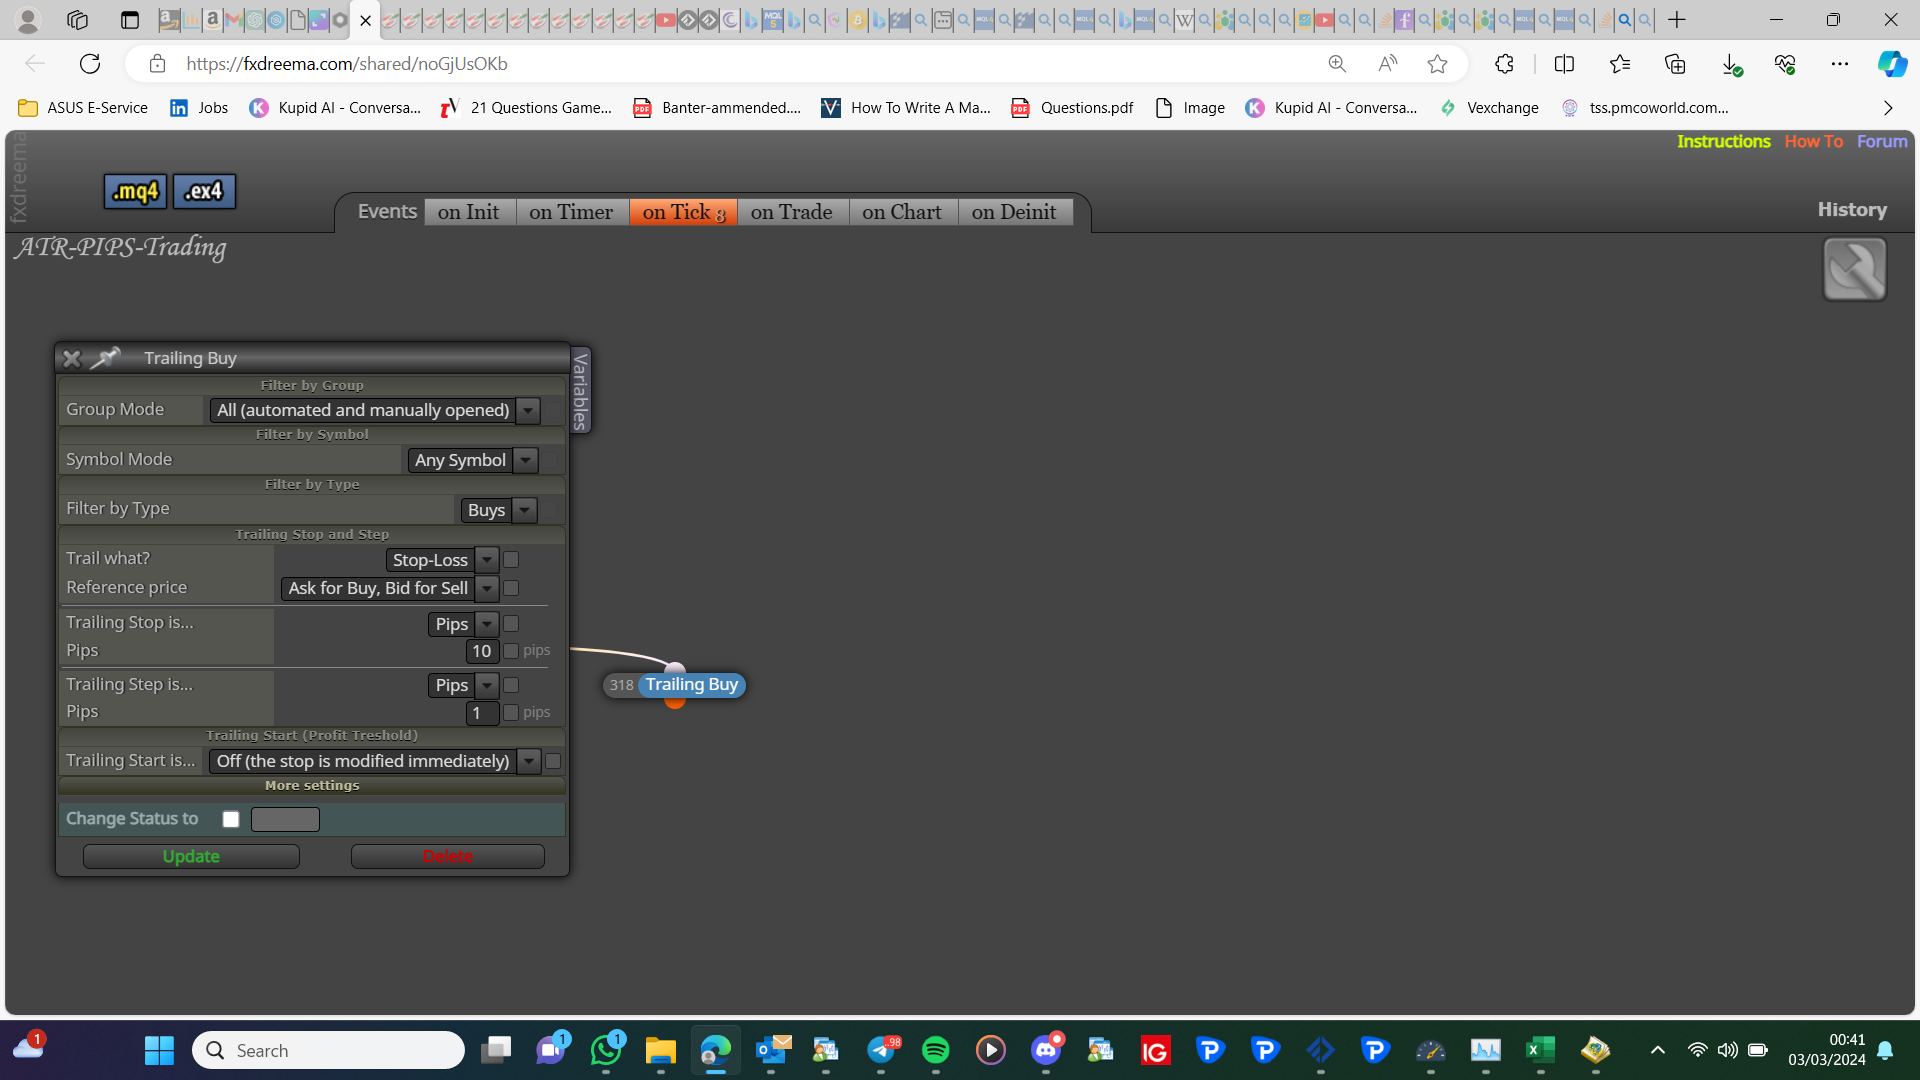Open the Windows Start menu

(x=159, y=1050)
